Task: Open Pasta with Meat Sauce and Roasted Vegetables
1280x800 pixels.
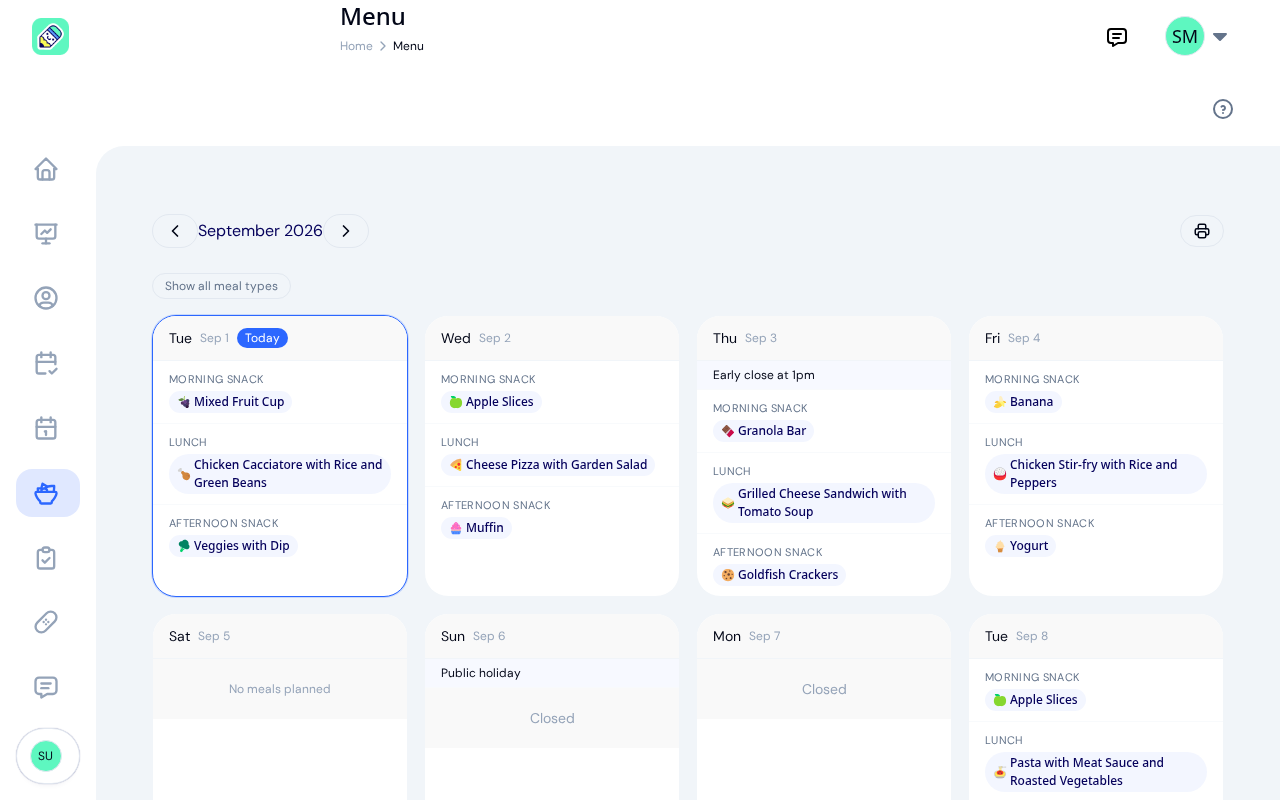Action: pos(1096,772)
